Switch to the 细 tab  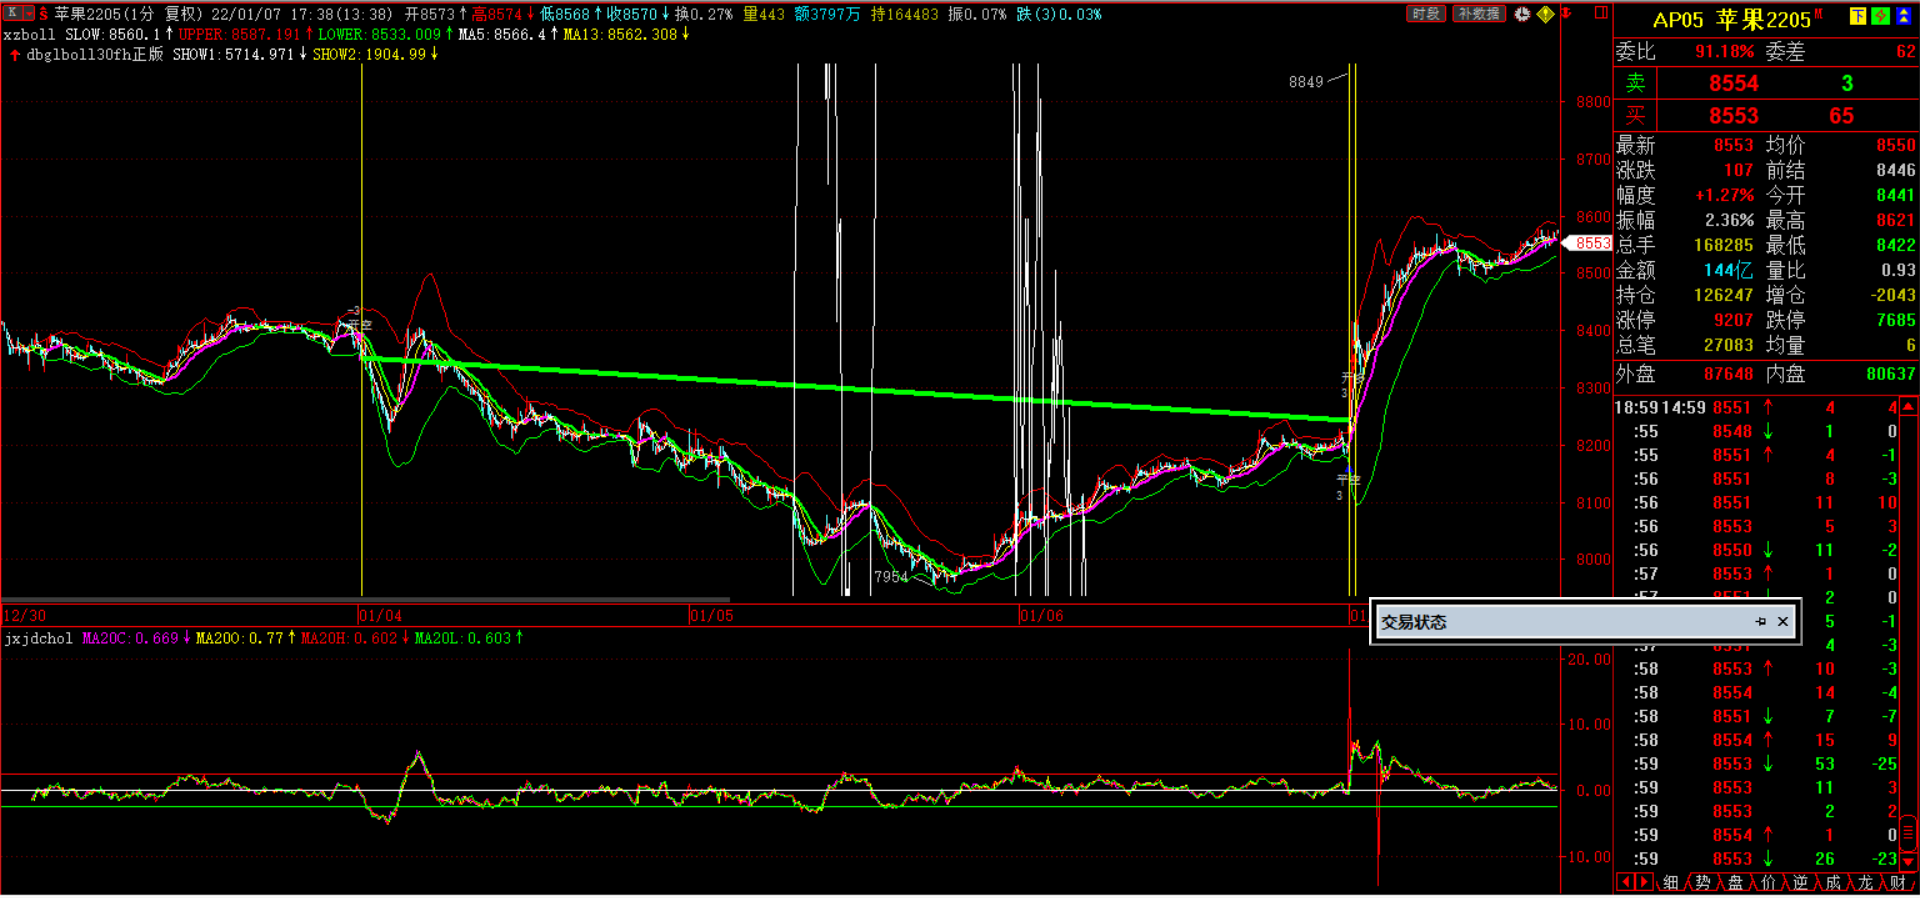(1670, 883)
